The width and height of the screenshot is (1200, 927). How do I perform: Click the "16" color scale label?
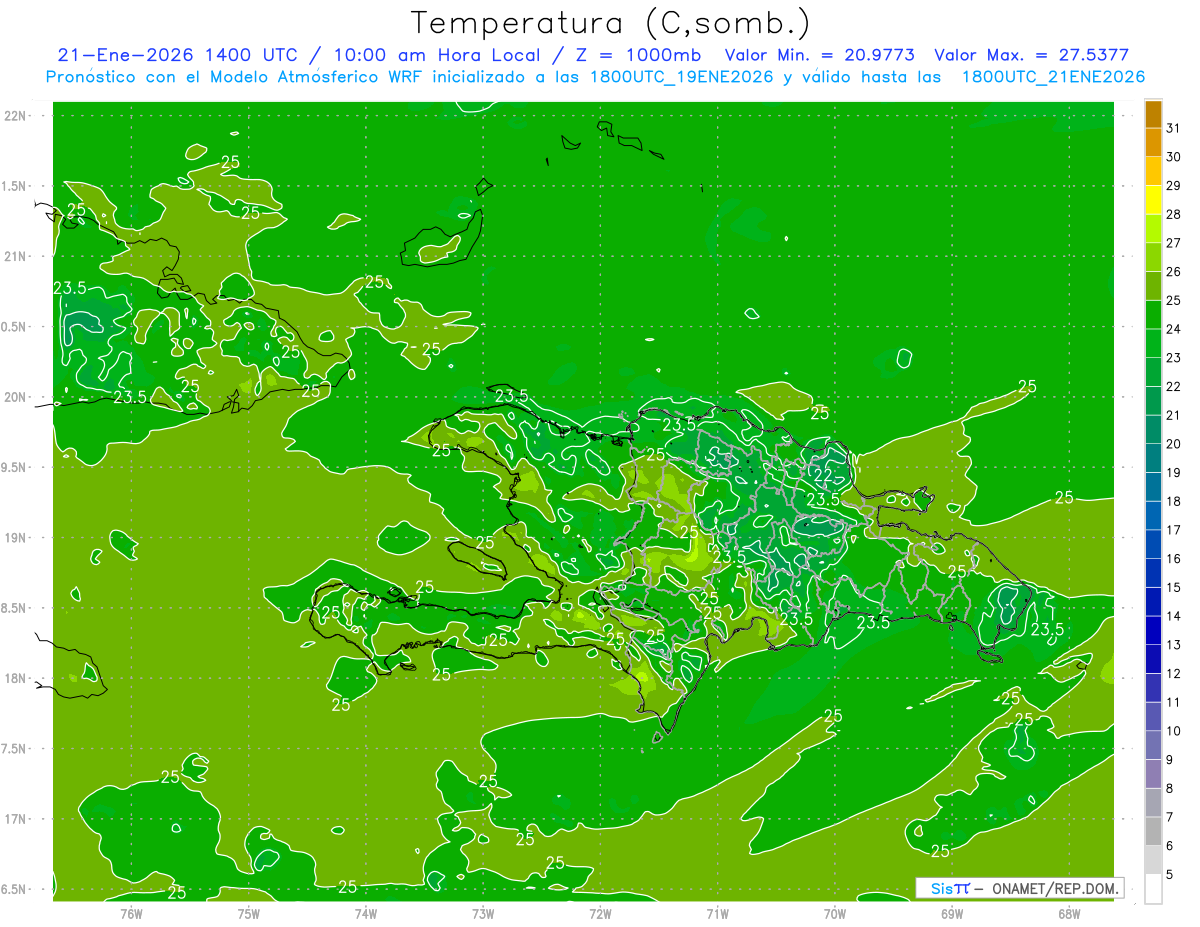coord(1174,559)
